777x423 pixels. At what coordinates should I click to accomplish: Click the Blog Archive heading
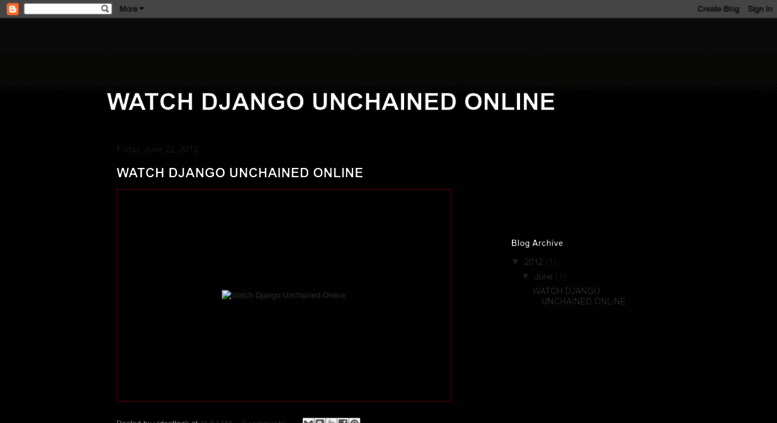tap(537, 243)
